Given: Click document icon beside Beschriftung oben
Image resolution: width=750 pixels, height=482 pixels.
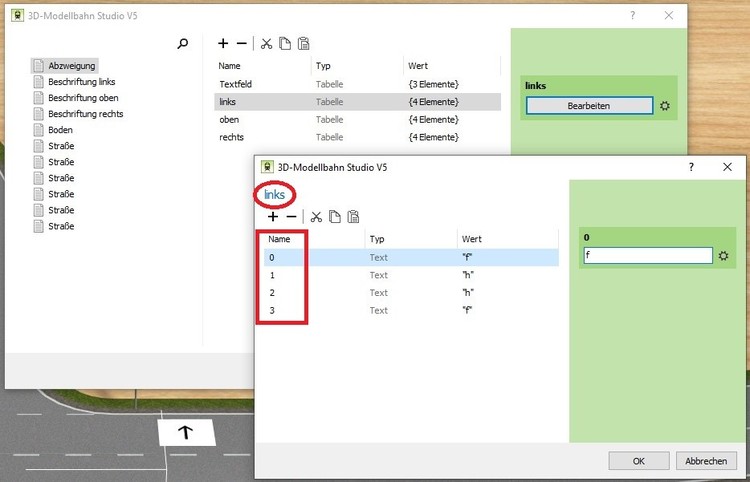Looking at the screenshot, I should [x=39, y=98].
